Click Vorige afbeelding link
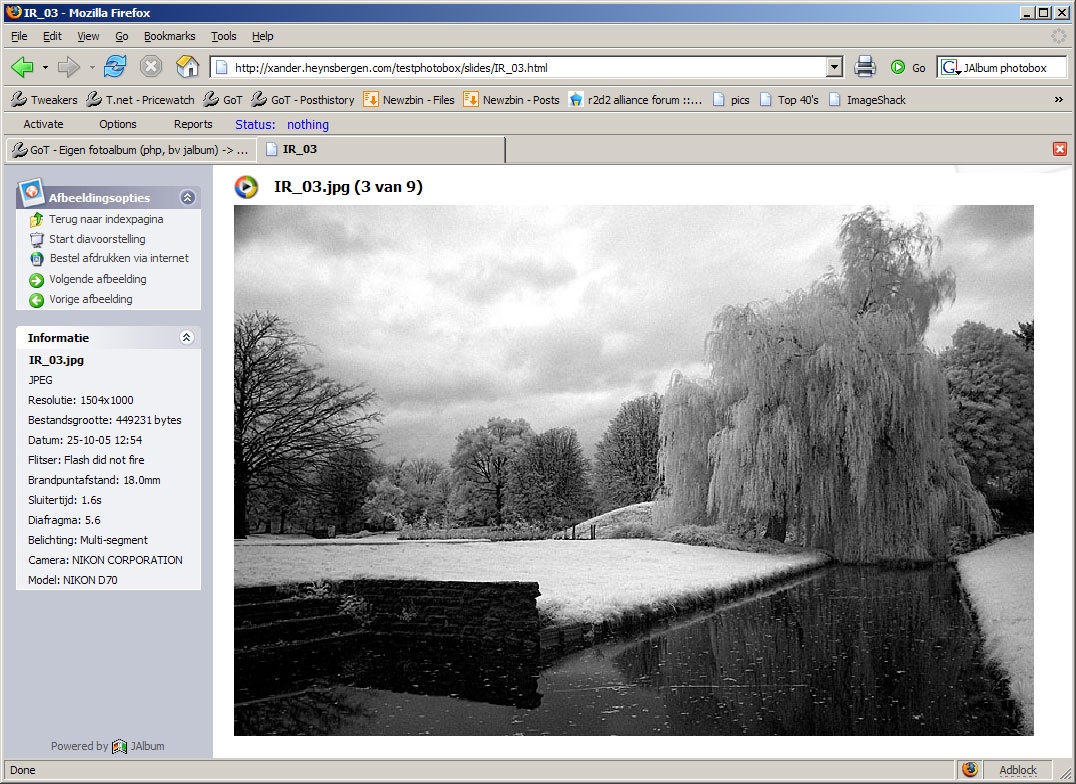Screen dimensions: 1076x784 point(91,299)
